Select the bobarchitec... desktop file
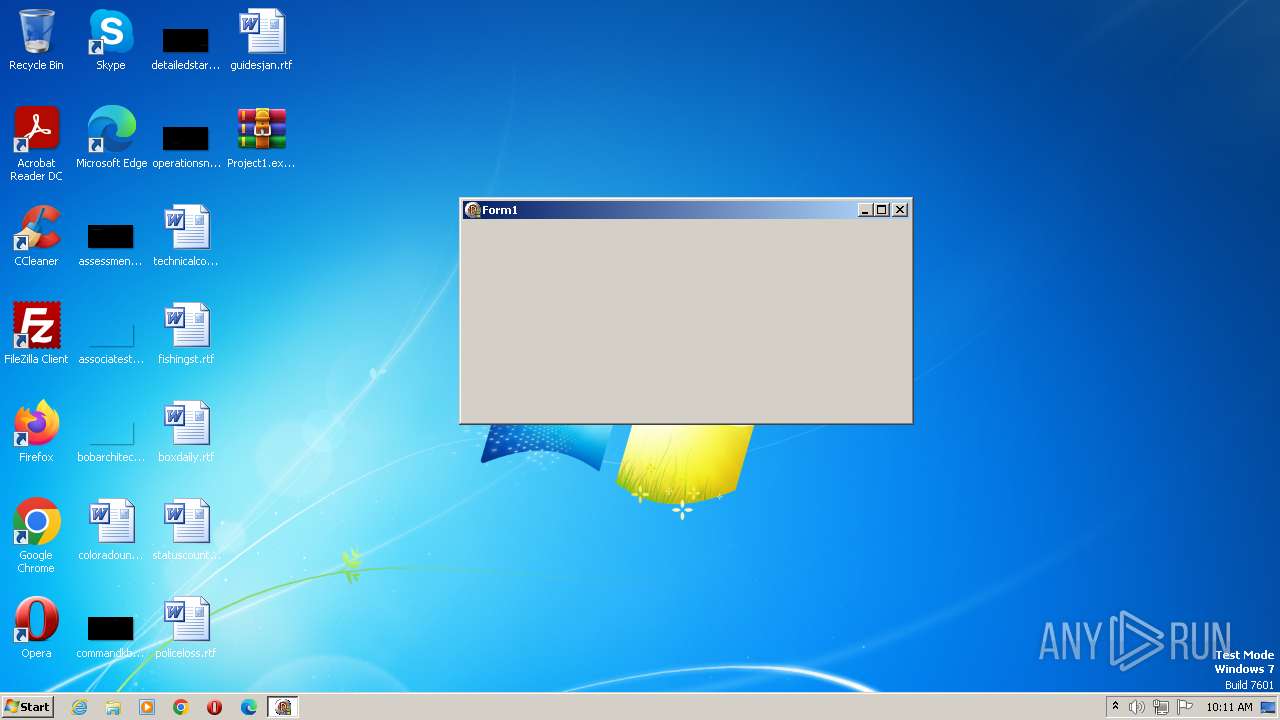This screenshot has height=720, width=1280. [111, 440]
